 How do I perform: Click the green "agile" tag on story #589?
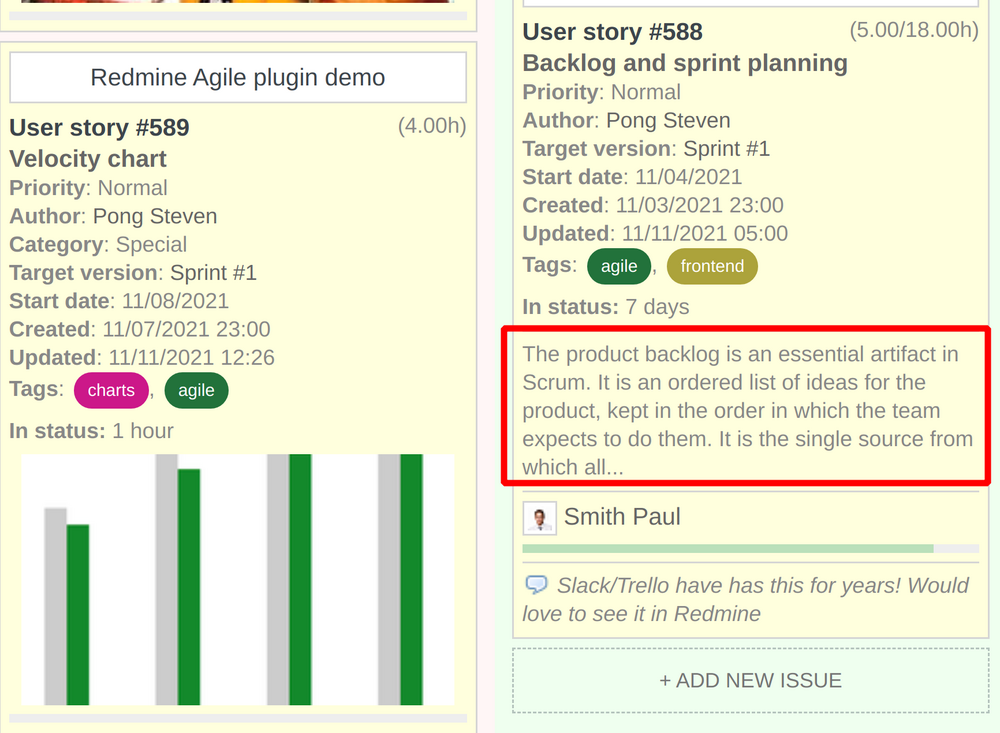point(196,391)
